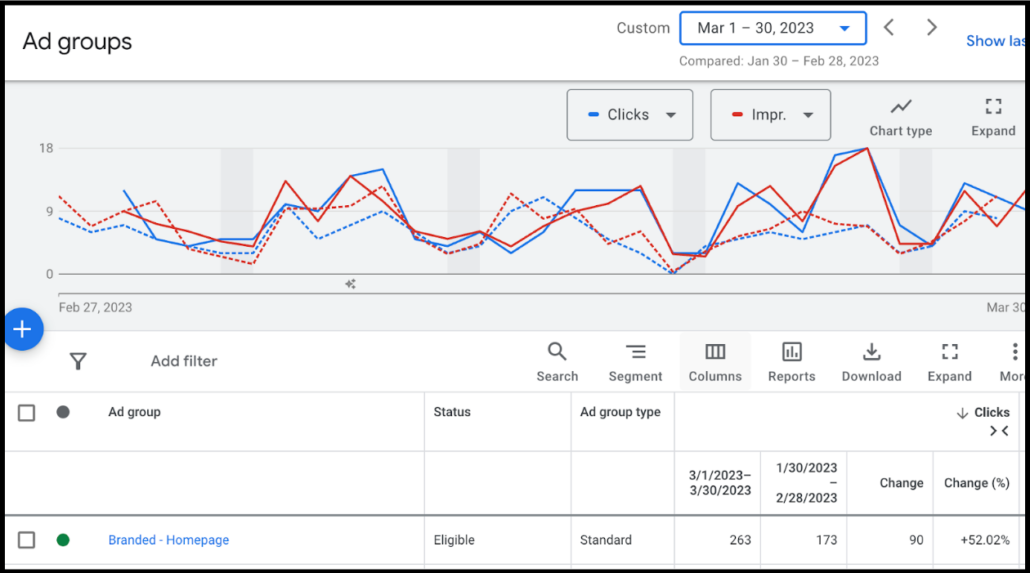The width and height of the screenshot is (1030, 573).
Task: Select the Branded - Homepage checkbox
Action: point(26,540)
